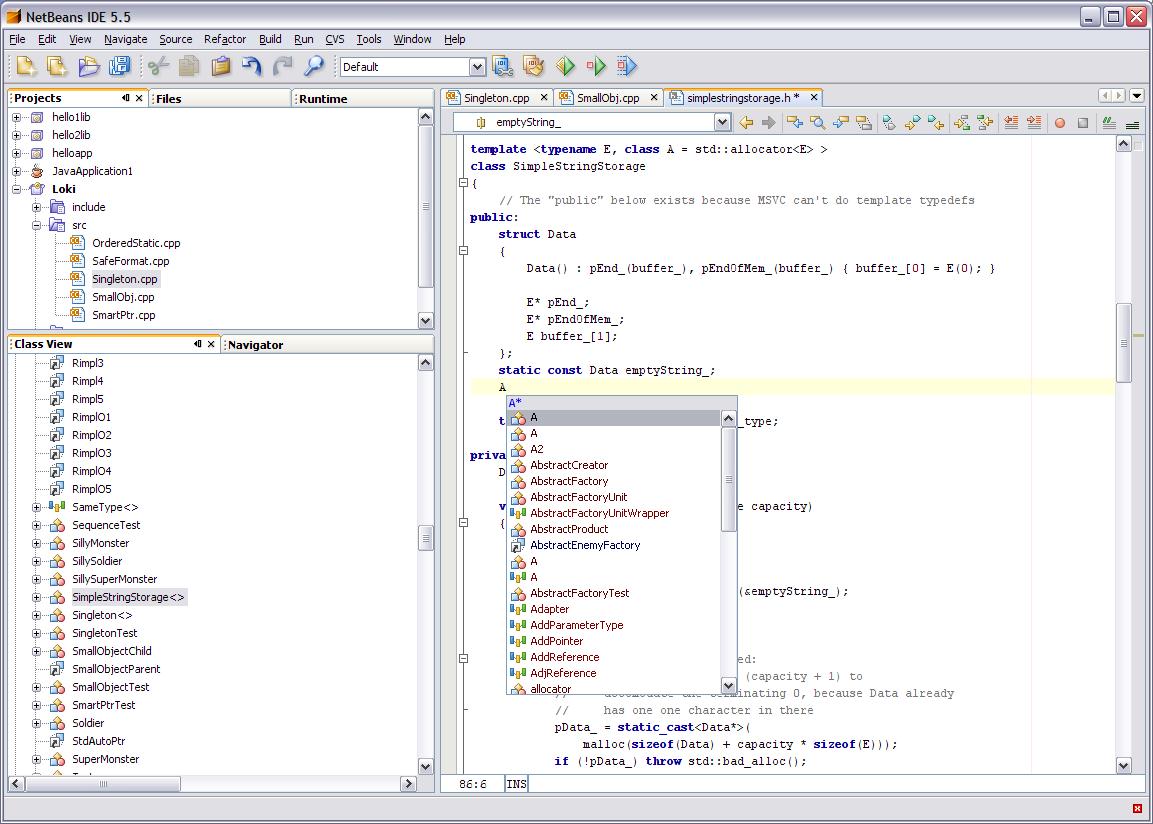
Task: Close the Class View panel
Action: (x=211, y=344)
